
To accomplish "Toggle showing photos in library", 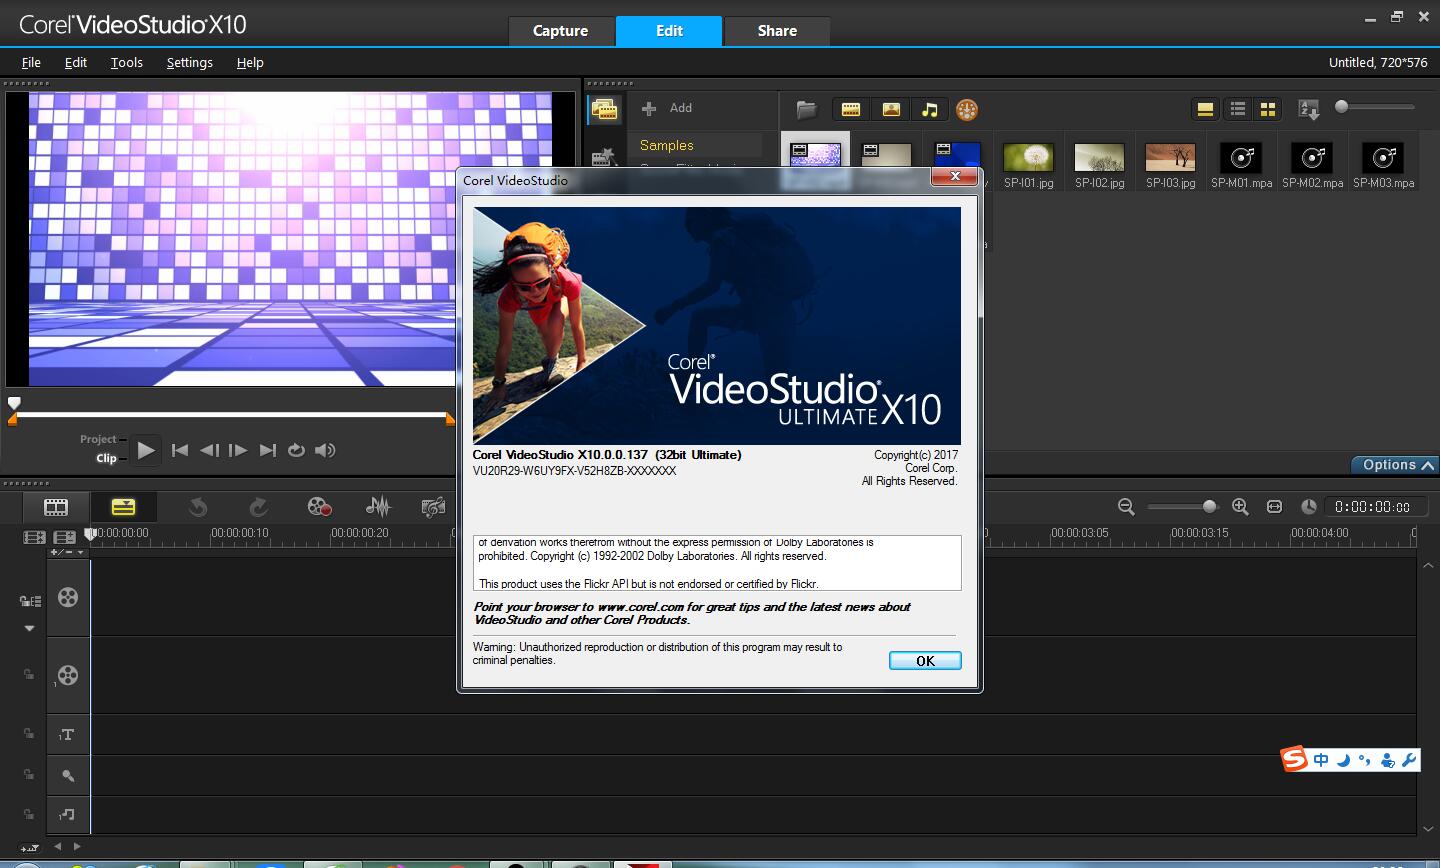I will click(891, 110).
